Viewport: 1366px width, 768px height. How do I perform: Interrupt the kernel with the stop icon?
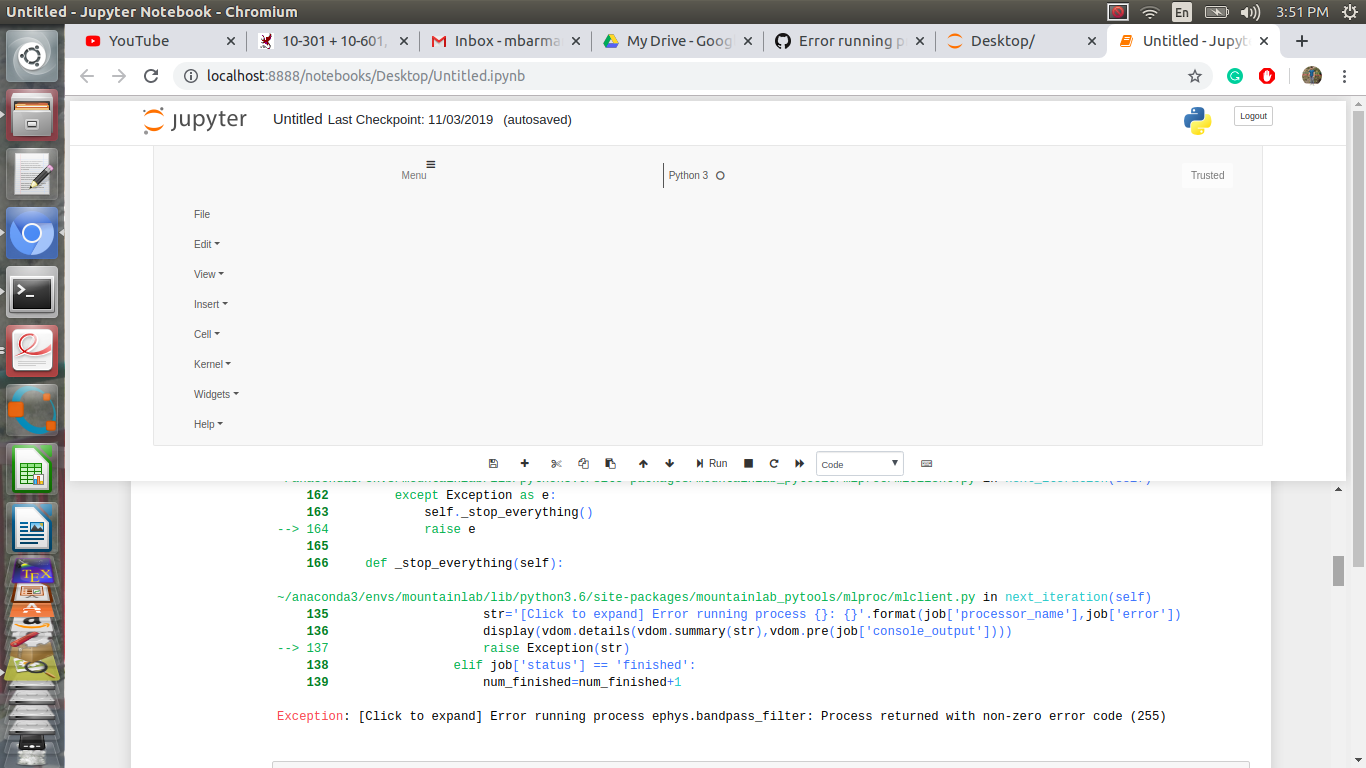click(x=747, y=463)
